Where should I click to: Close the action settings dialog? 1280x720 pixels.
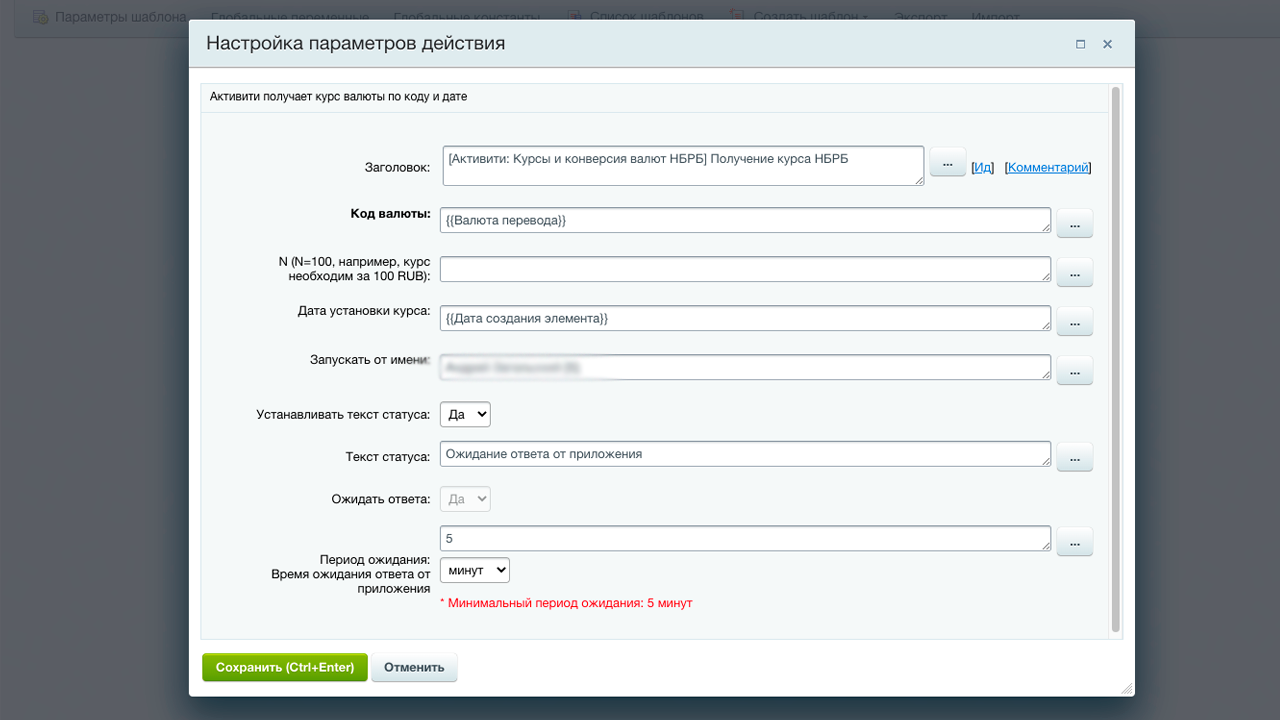point(1107,44)
